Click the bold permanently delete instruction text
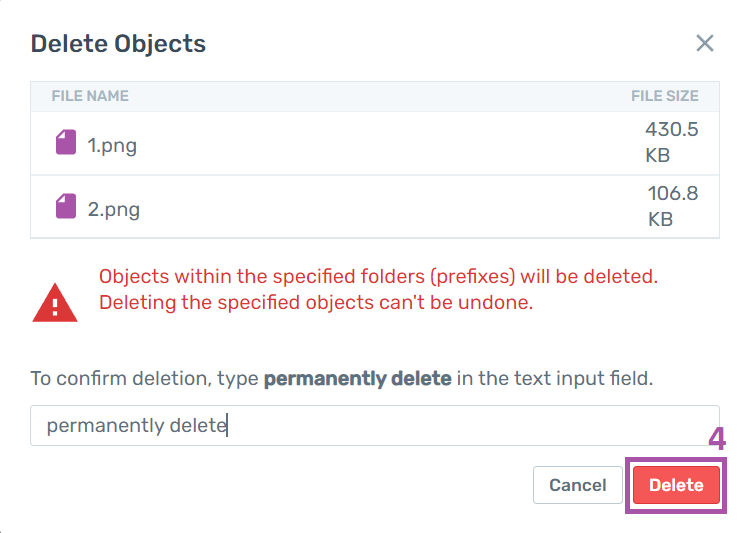 pos(357,379)
